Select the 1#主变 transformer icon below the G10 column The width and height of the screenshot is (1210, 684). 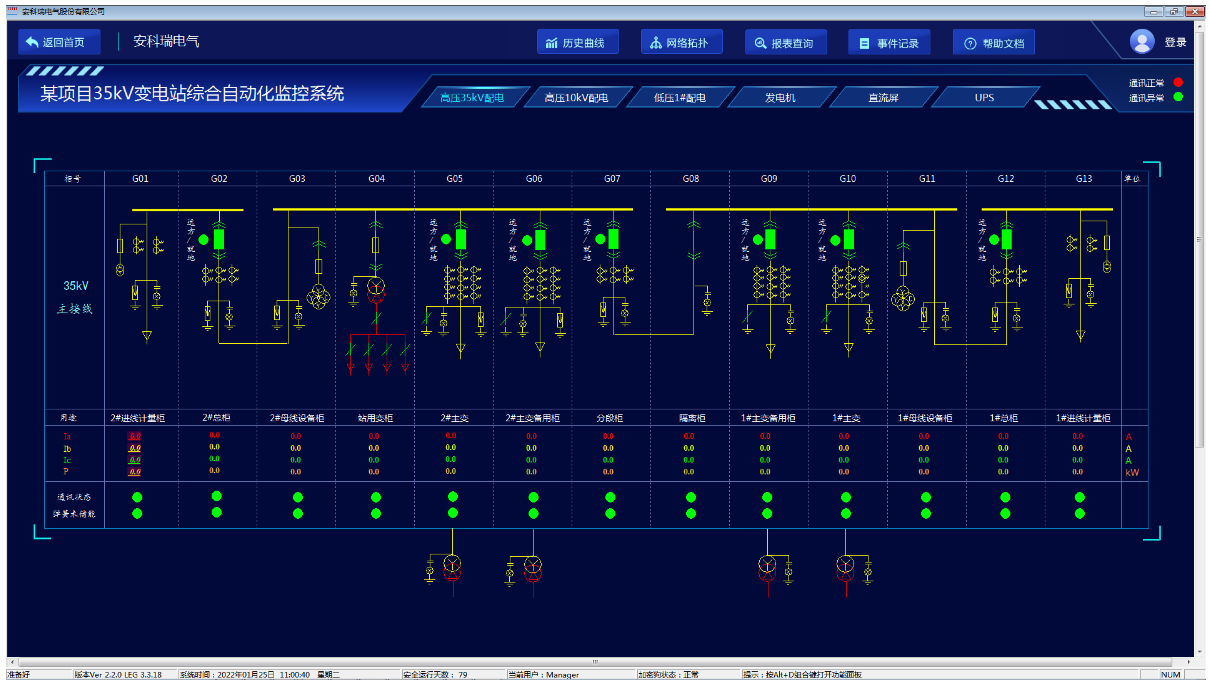tap(847, 567)
